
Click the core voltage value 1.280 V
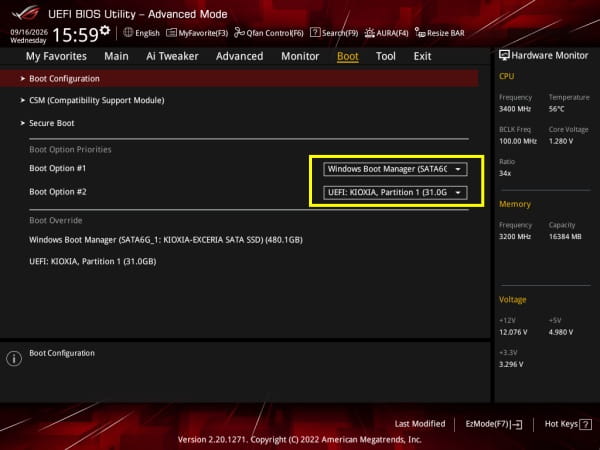561,141
